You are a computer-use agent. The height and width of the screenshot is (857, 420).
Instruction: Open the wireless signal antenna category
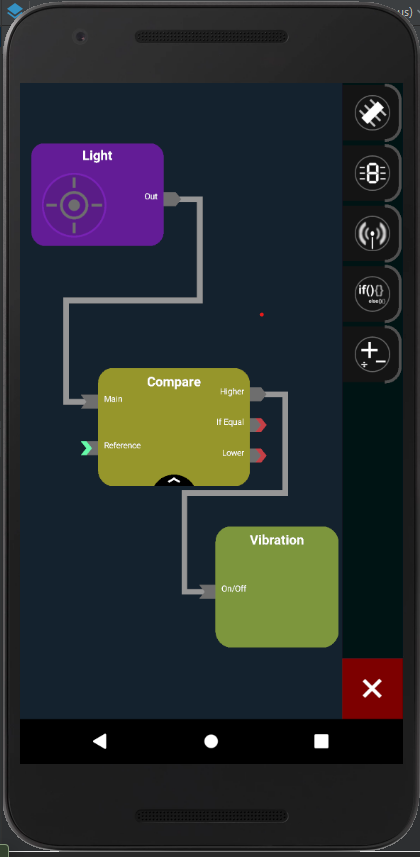click(x=372, y=233)
